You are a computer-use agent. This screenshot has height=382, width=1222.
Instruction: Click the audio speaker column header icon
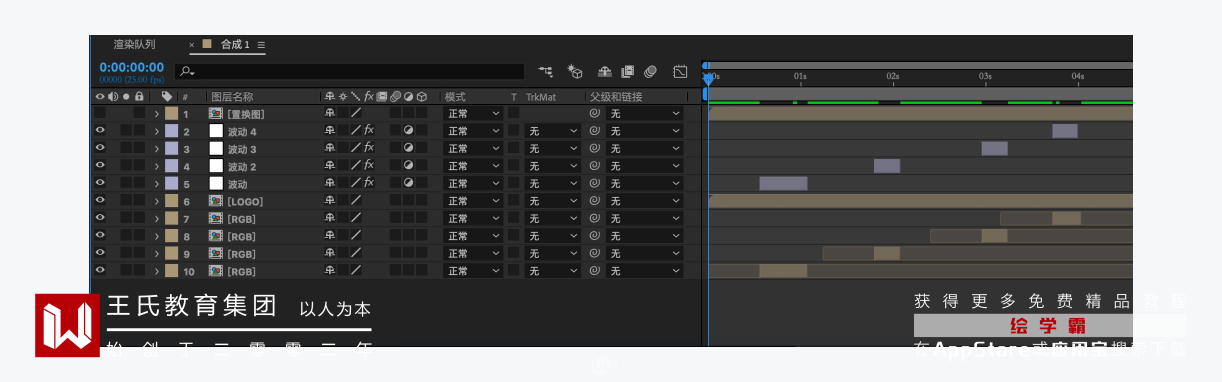click(113, 97)
